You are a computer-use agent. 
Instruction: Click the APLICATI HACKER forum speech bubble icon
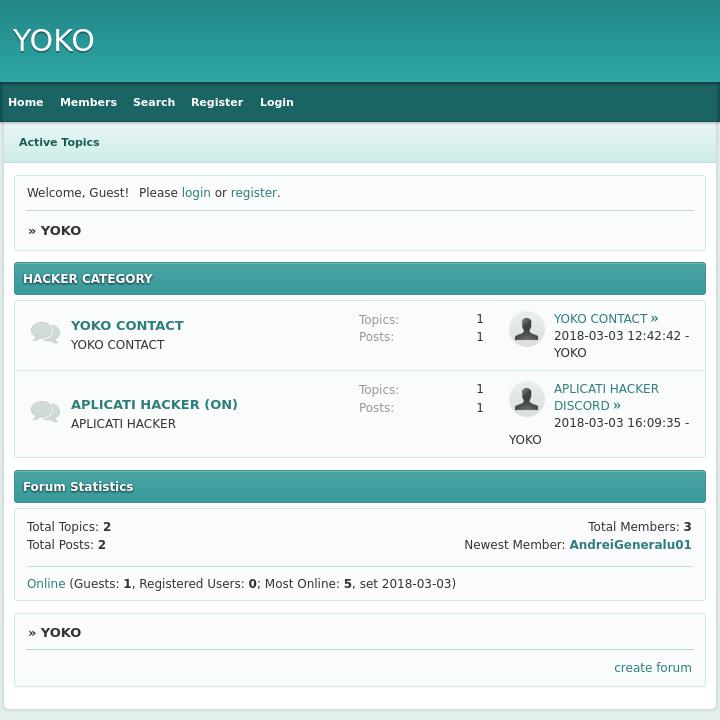pyautogui.click(x=45, y=411)
